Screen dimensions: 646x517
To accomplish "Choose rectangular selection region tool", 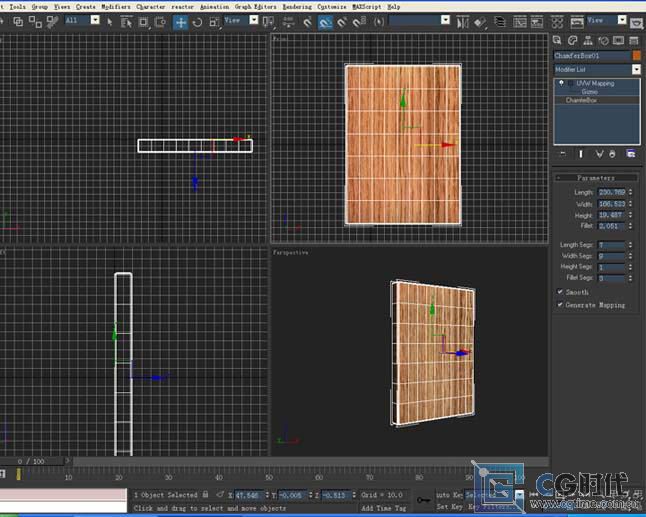I will click(x=143, y=22).
